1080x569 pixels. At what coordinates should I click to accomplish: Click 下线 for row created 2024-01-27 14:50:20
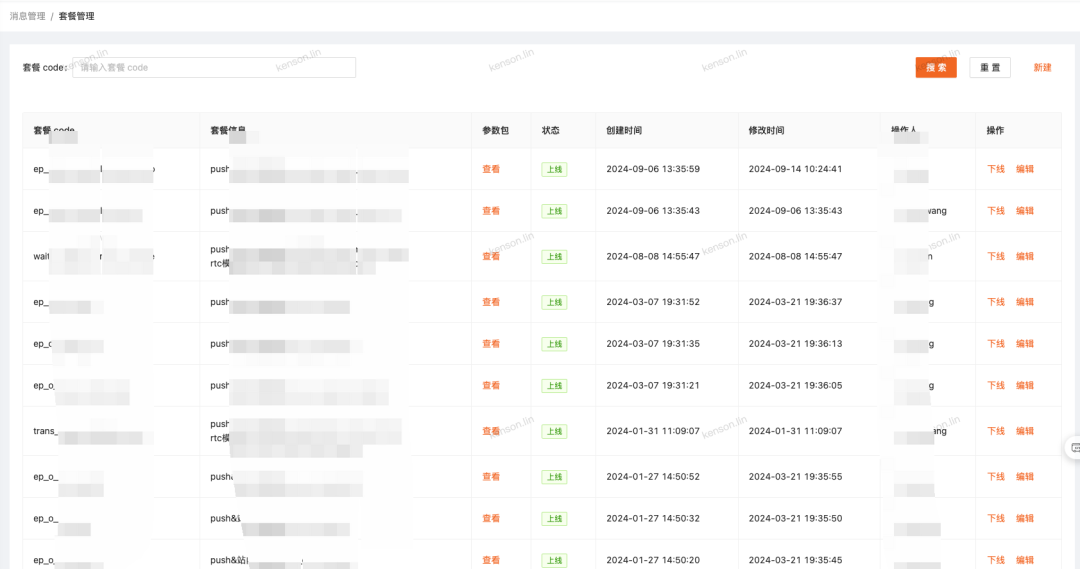tap(996, 560)
